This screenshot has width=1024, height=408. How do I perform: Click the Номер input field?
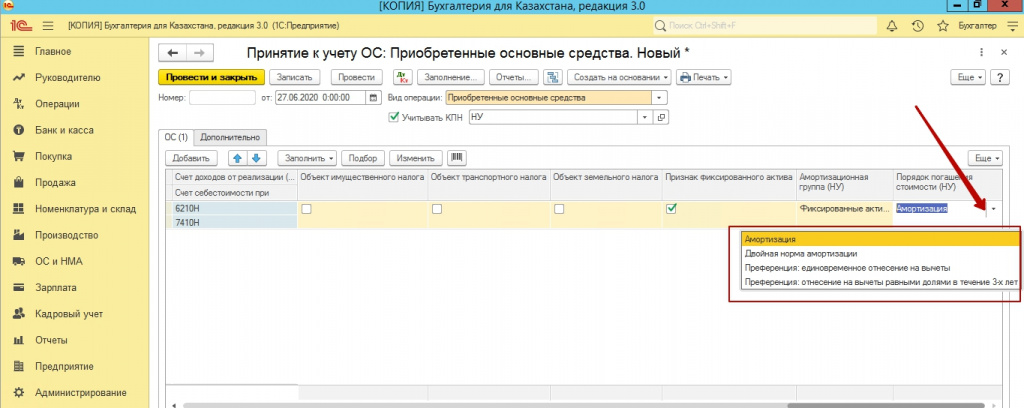[x=222, y=98]
